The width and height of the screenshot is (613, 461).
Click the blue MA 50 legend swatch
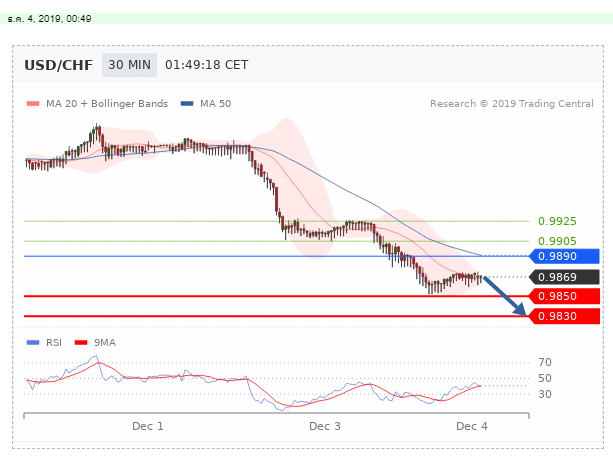pos(187,104)
